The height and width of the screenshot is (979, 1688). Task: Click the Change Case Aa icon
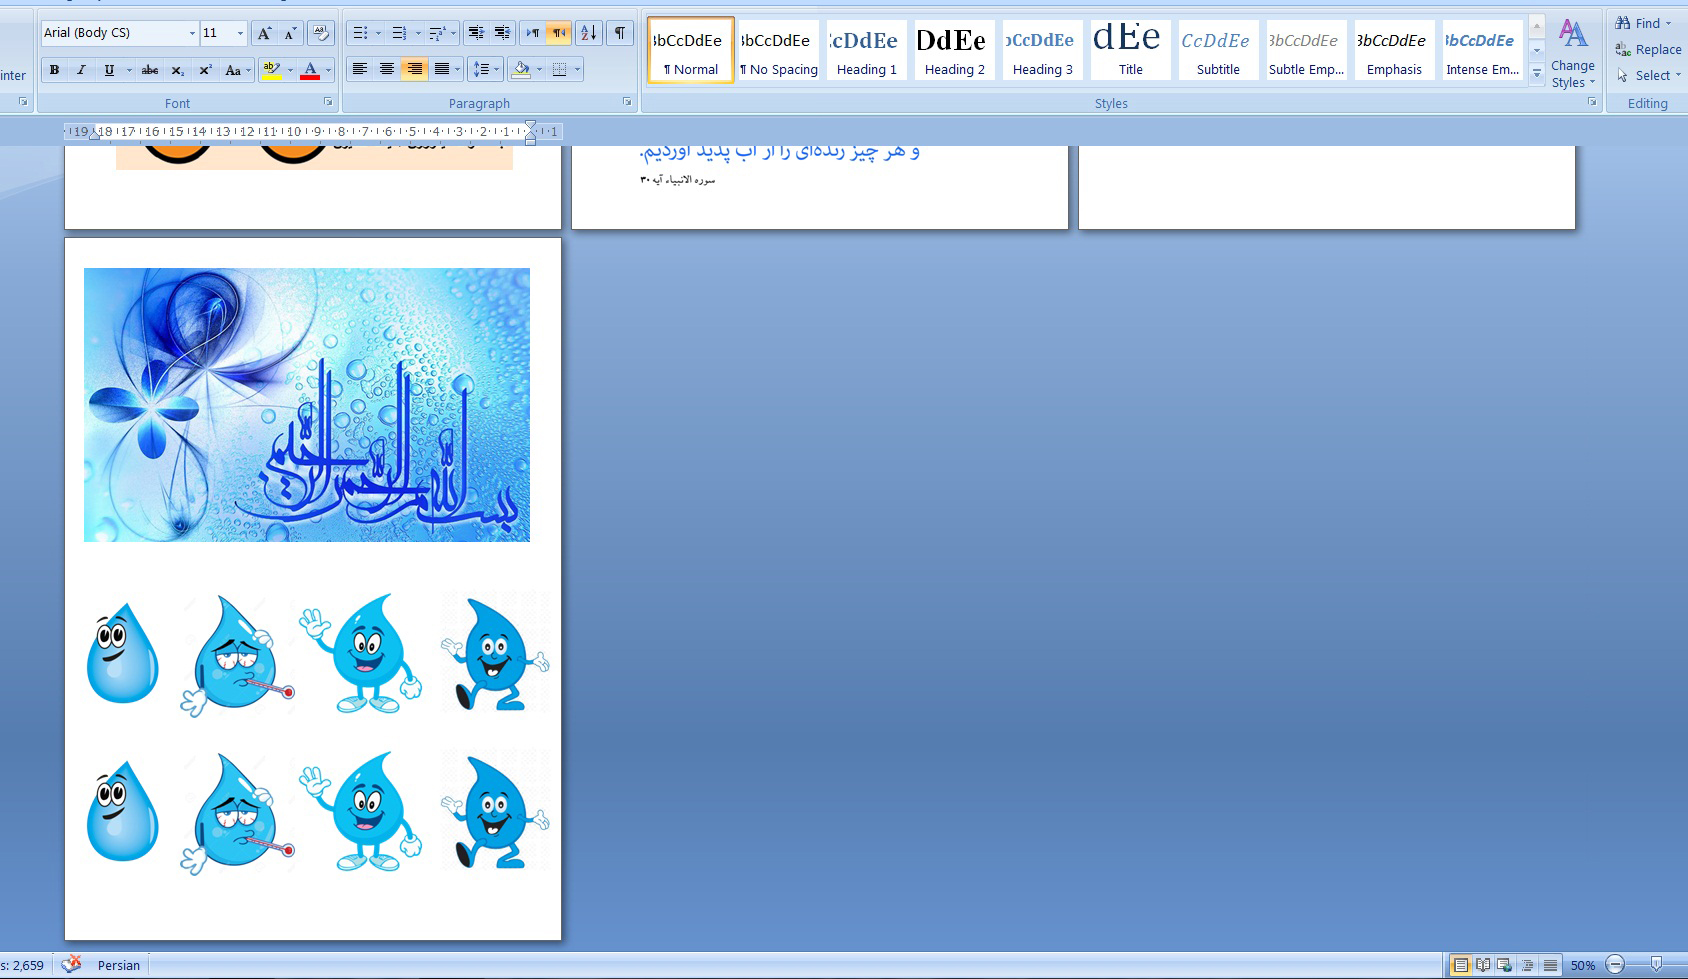pos(233,70)
